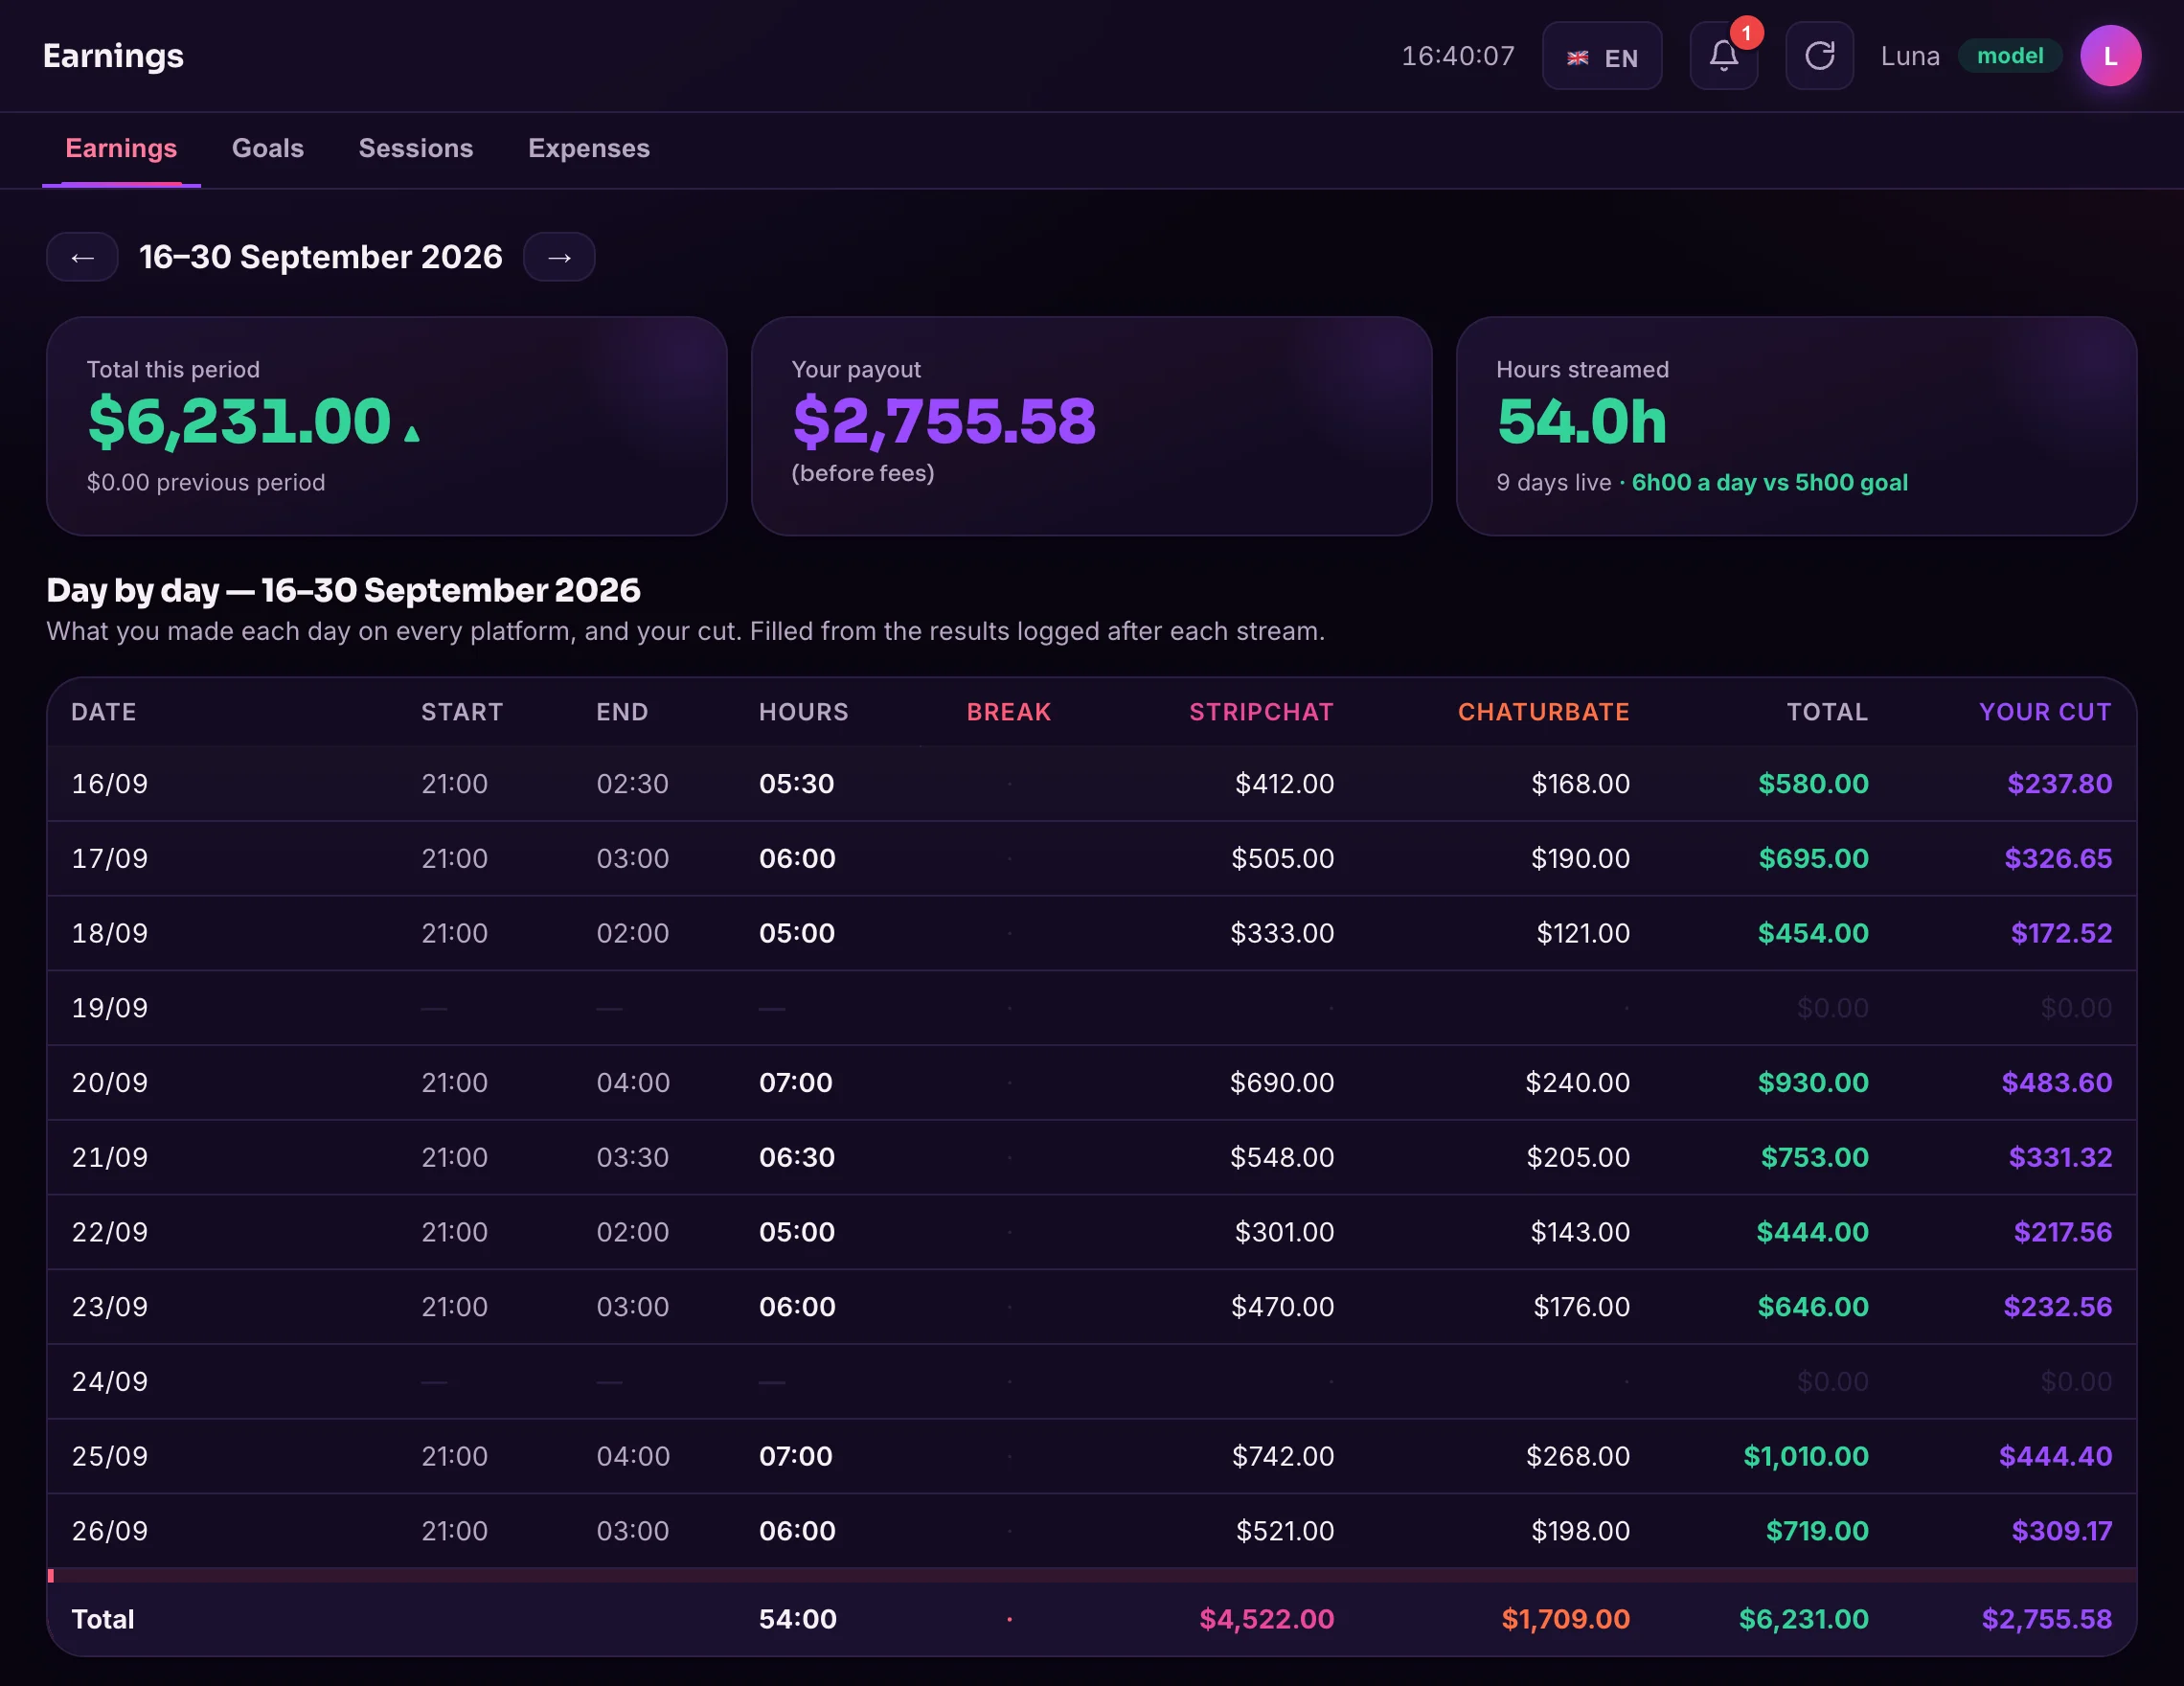Select the 19/09 row date
Screen dimensions: 2184x1686
tap(110, 1007)
